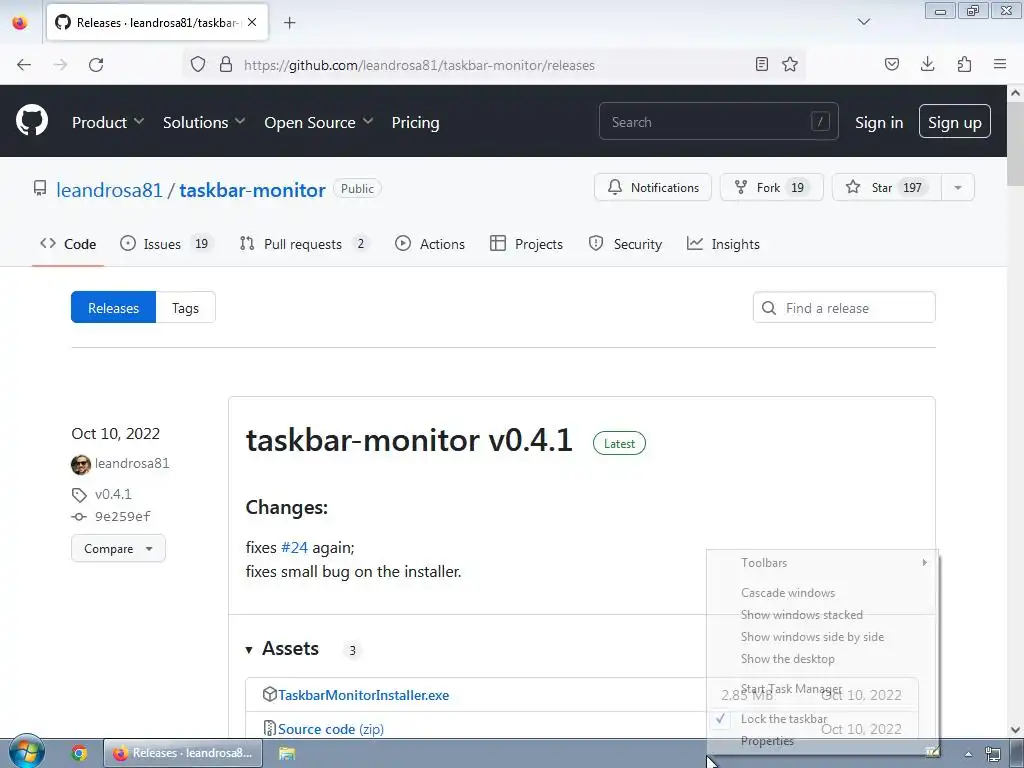Viewport: 1024px width, 768px height.
Task: Click the Sign up button
Action: [954, 121]
